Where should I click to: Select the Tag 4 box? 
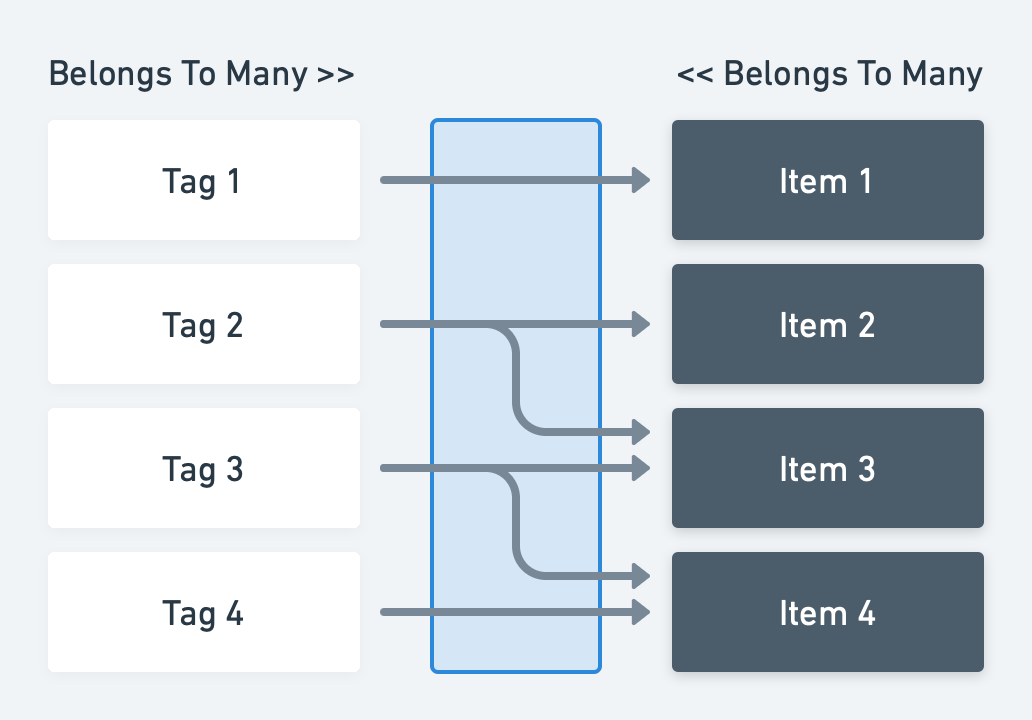(x=204, y=612)
